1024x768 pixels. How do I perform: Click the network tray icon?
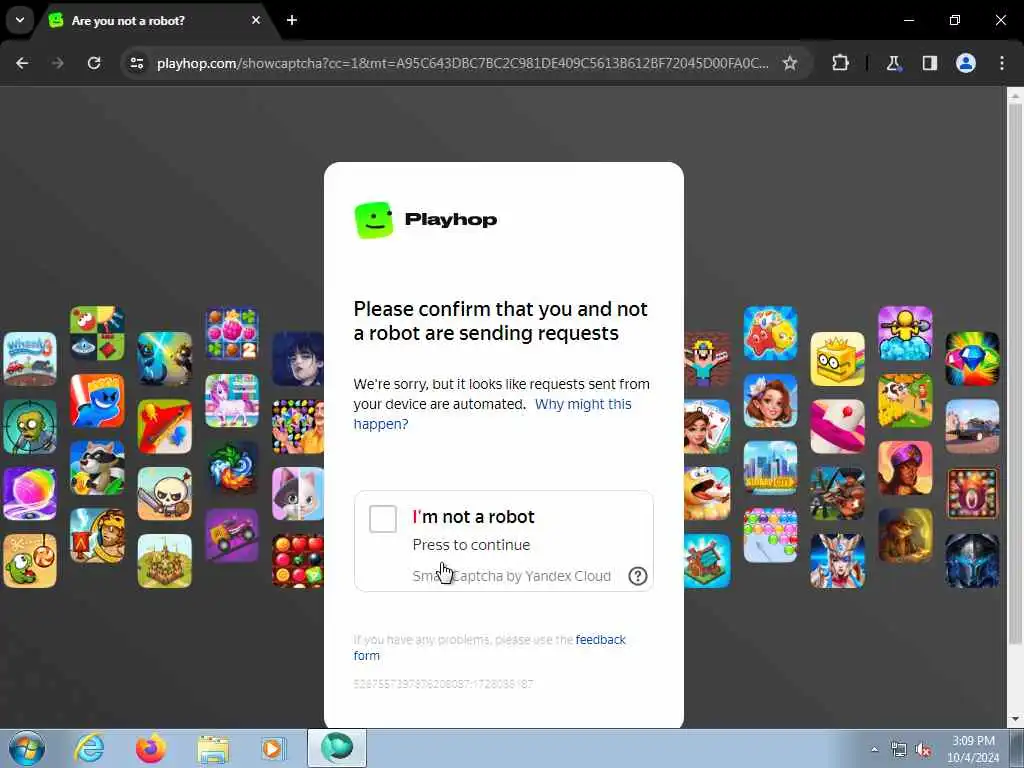(x=899, y=750)
